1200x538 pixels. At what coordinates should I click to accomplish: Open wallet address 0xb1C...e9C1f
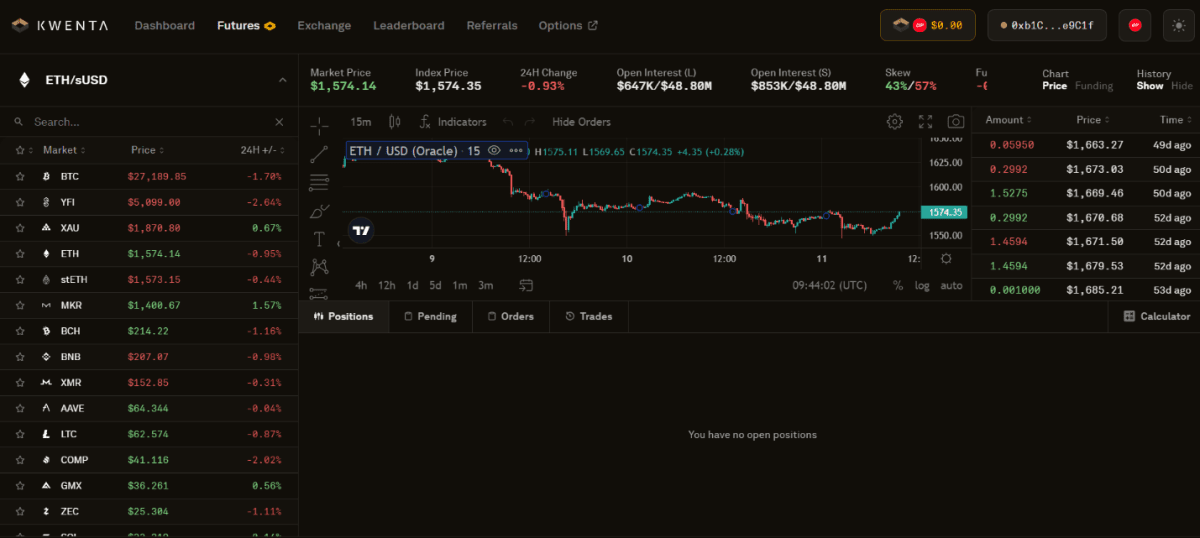click(1047, 25)
